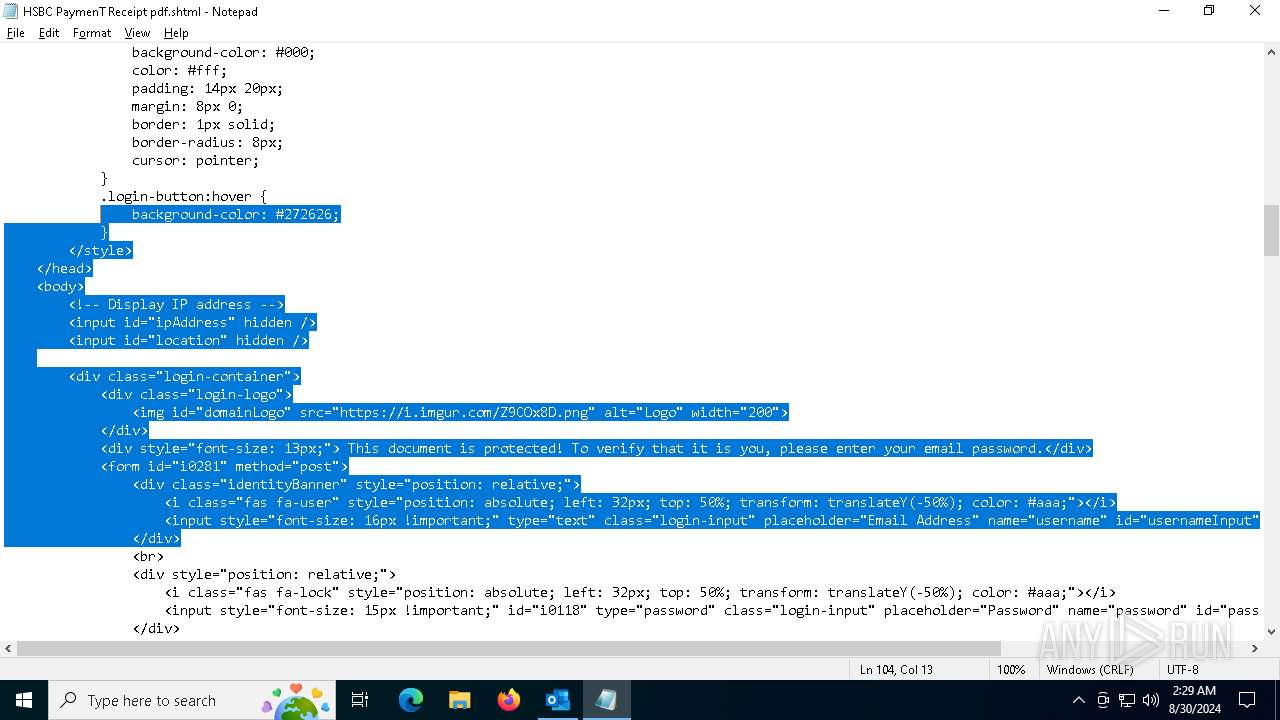
Task: Click the '<br>' tag line
Action: [x=148, y=556]
